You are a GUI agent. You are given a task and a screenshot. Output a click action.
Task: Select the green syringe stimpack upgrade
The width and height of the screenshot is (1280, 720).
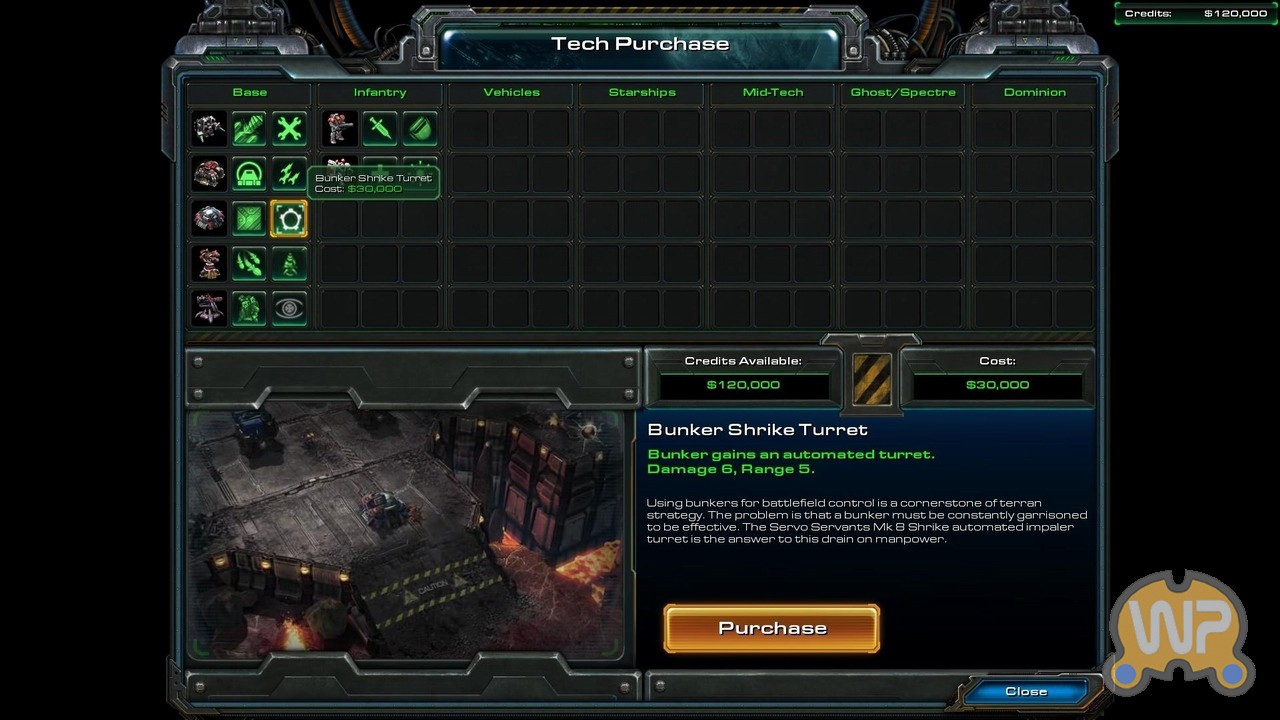coord(380,128)
